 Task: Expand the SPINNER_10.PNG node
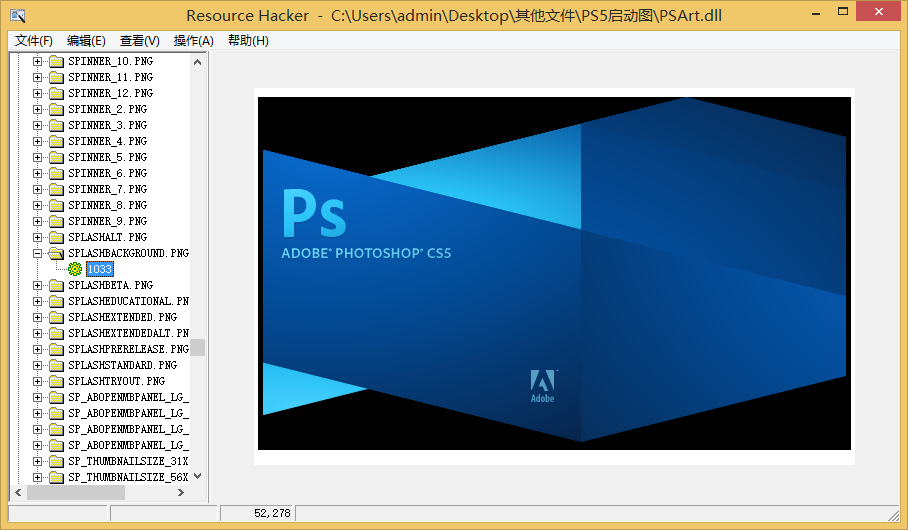tap(38, 61)
